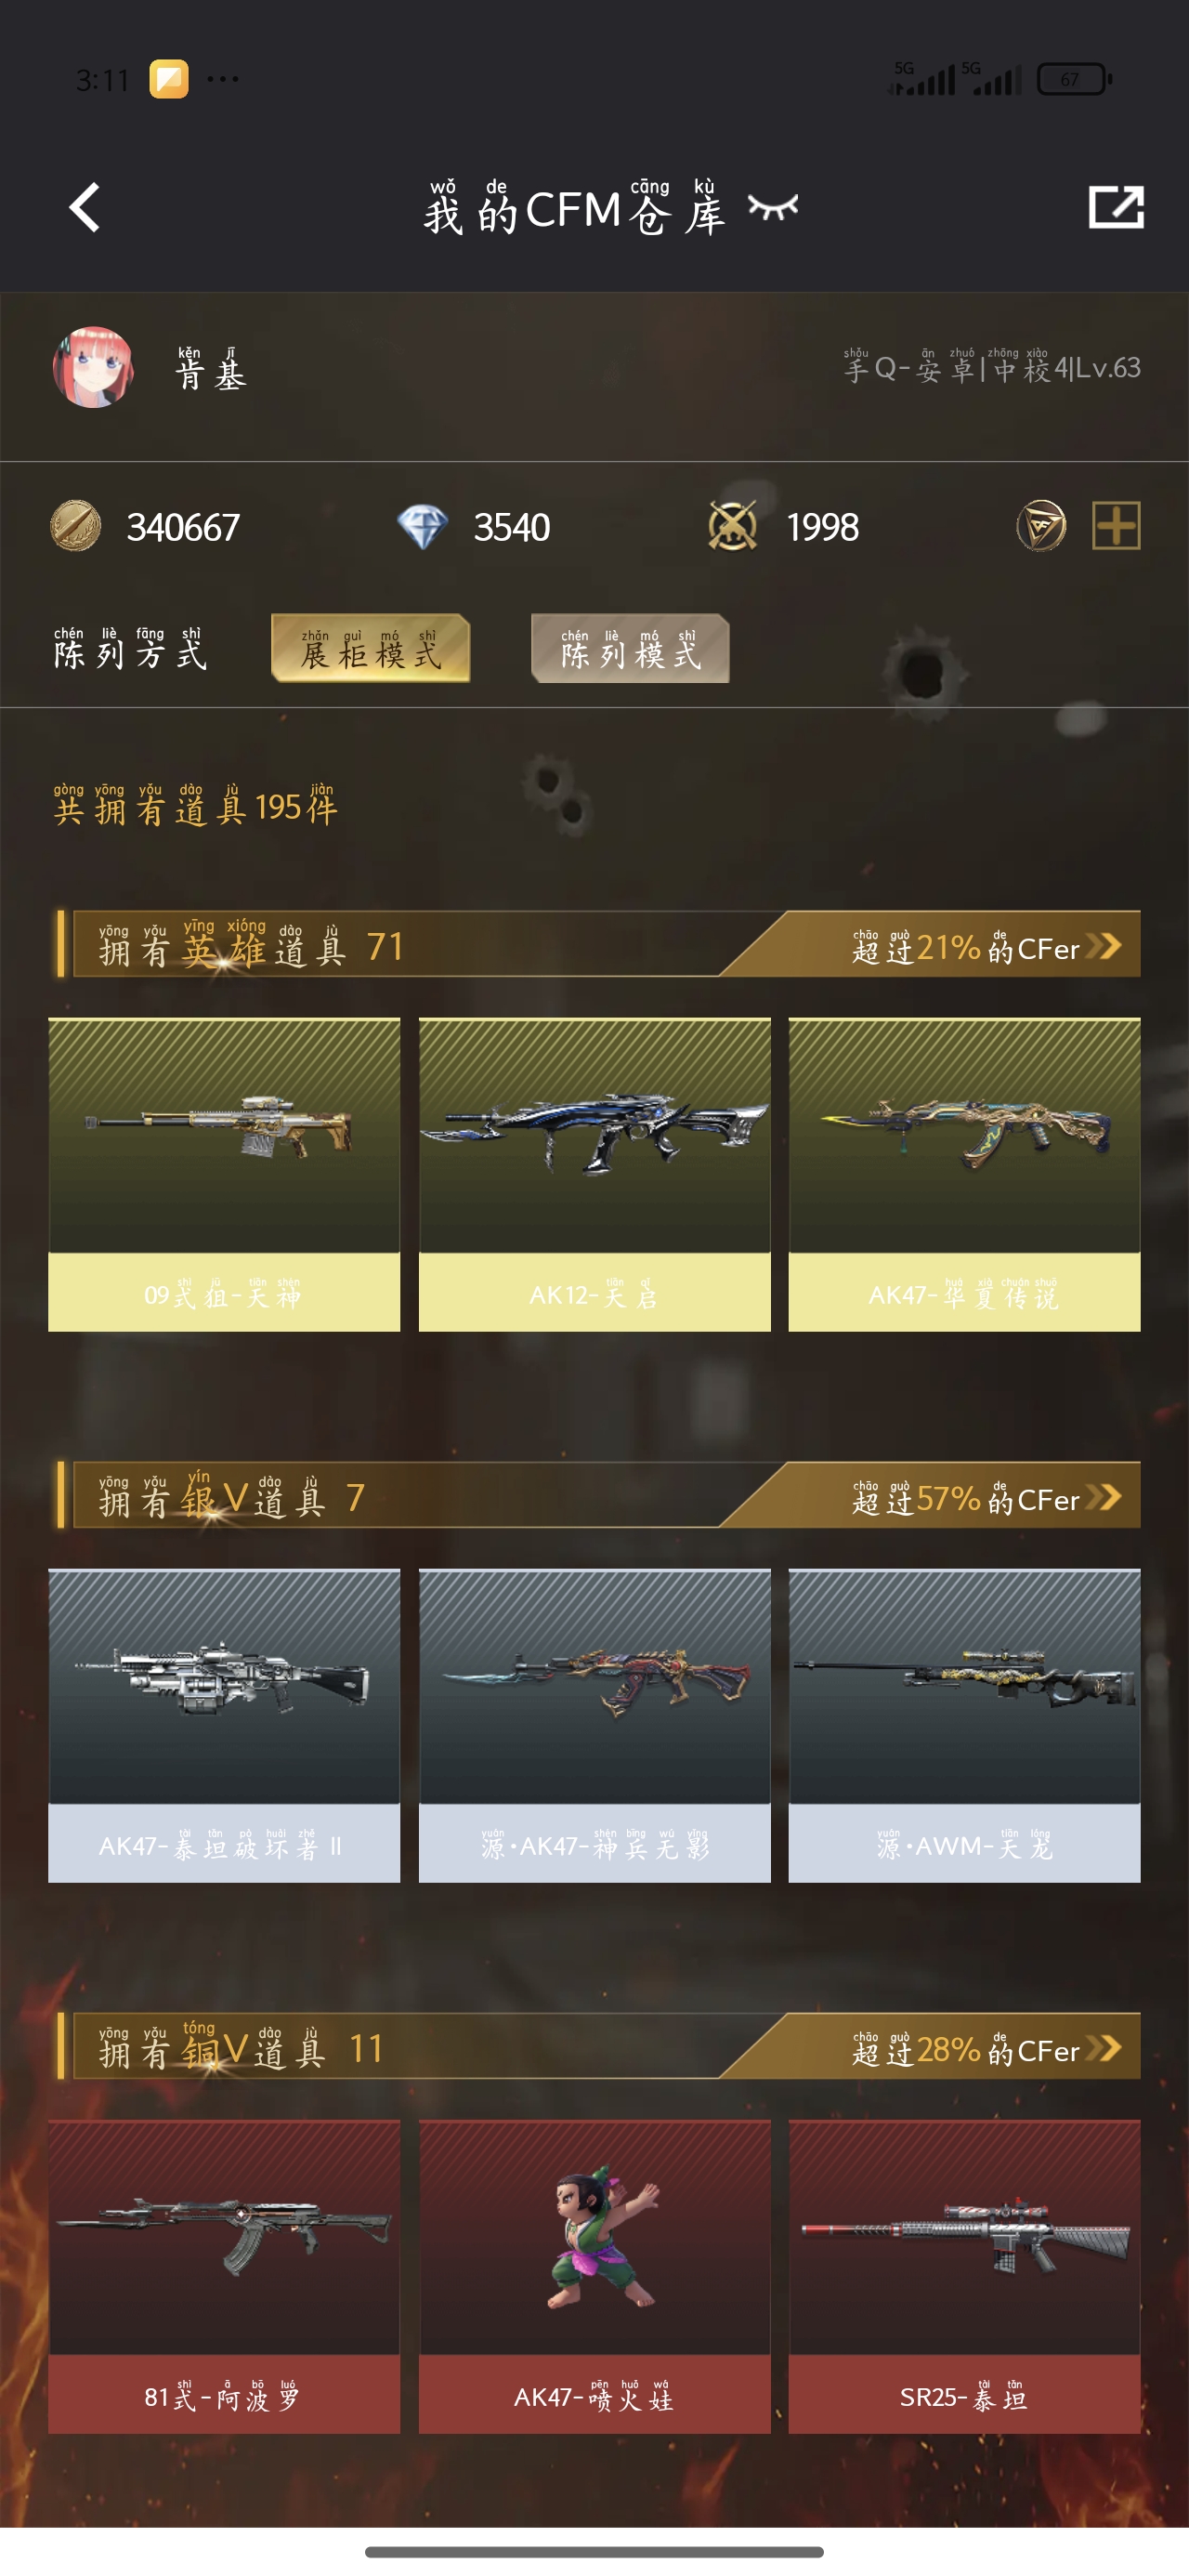Expand silver V items 超过57% arrow
1189x2576 pixels.
tap(1104, 1497)
